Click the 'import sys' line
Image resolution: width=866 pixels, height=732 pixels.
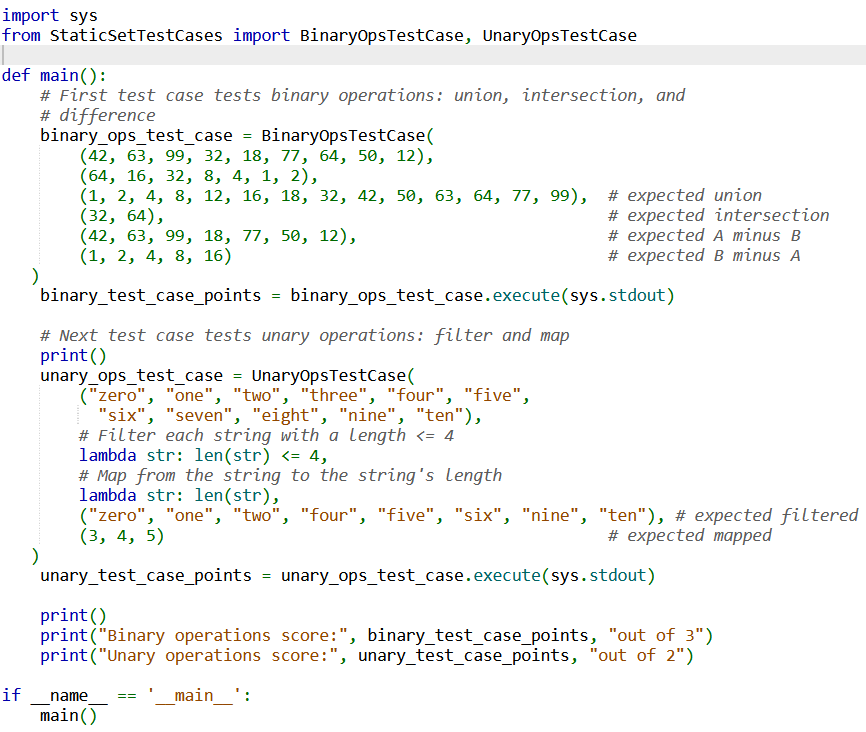(x=49, y=15)
